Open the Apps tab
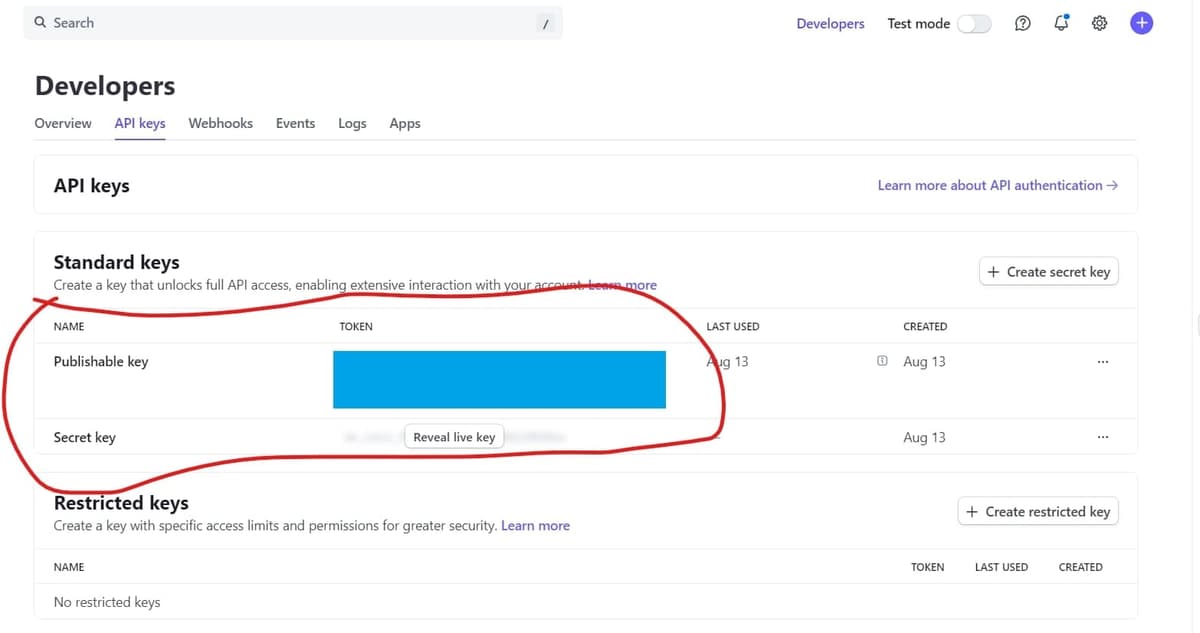The image size is (1200, 633). pyautogui.click(x=405, y=123)
